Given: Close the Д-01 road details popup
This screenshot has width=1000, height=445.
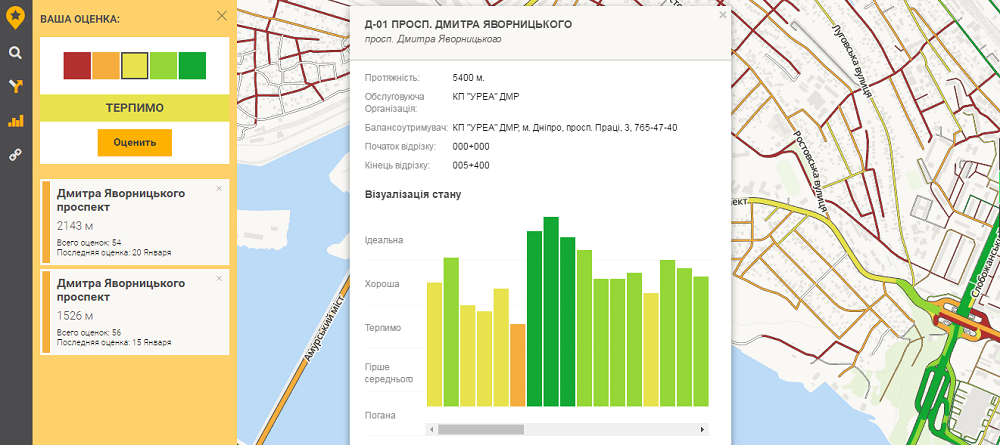Looking at the screenshot, I should pos(722,16).
